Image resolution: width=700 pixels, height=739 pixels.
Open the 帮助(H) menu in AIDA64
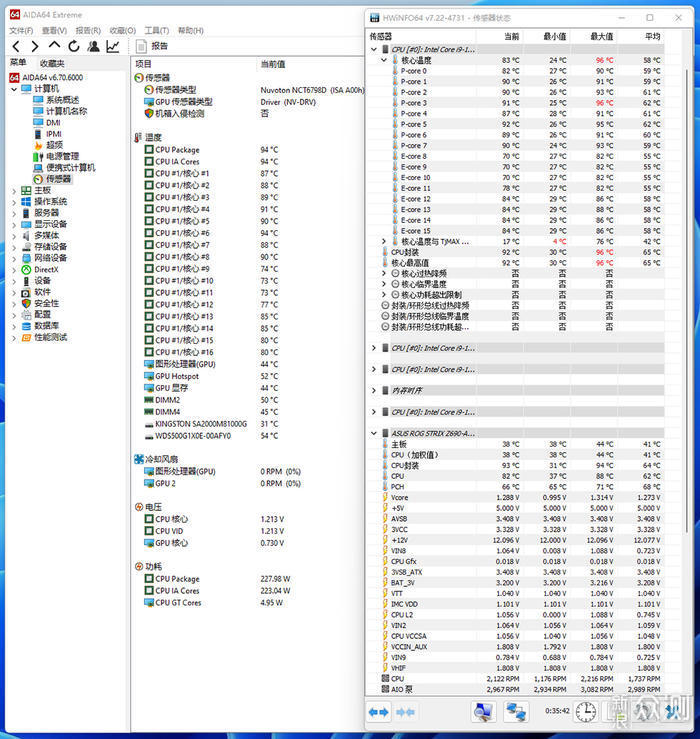pos(190,31)
